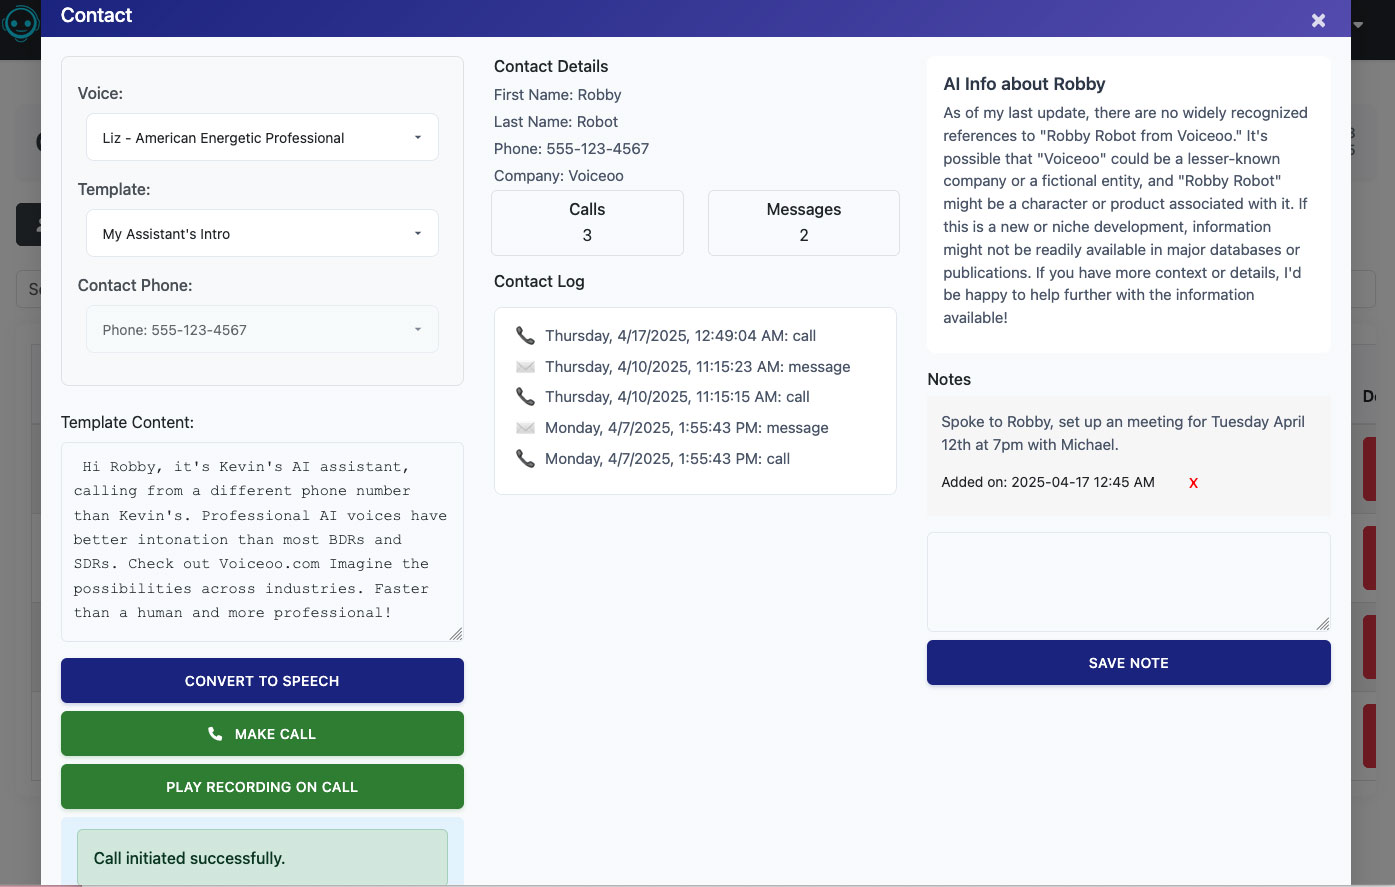This screenshot has width=1395, height=887.
Task: Click the Make Call button
Action: (262, 734)
